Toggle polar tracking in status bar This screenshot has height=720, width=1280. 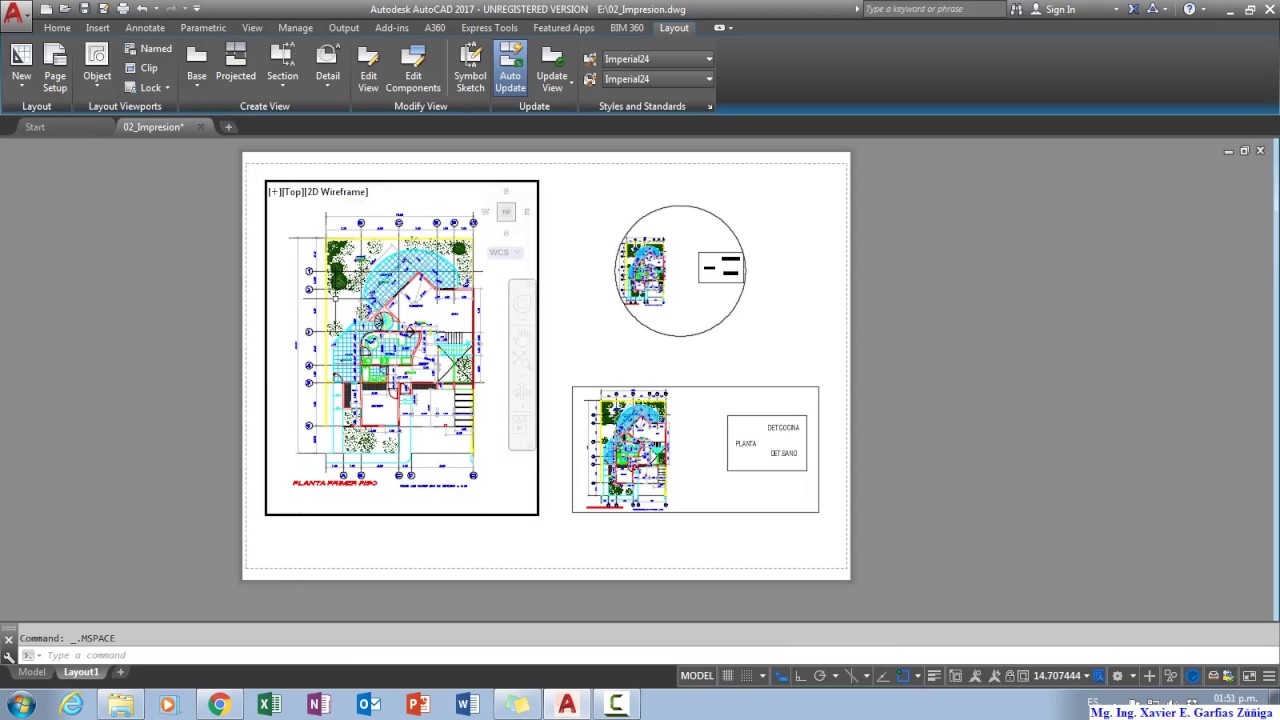[x=820, y=676]
